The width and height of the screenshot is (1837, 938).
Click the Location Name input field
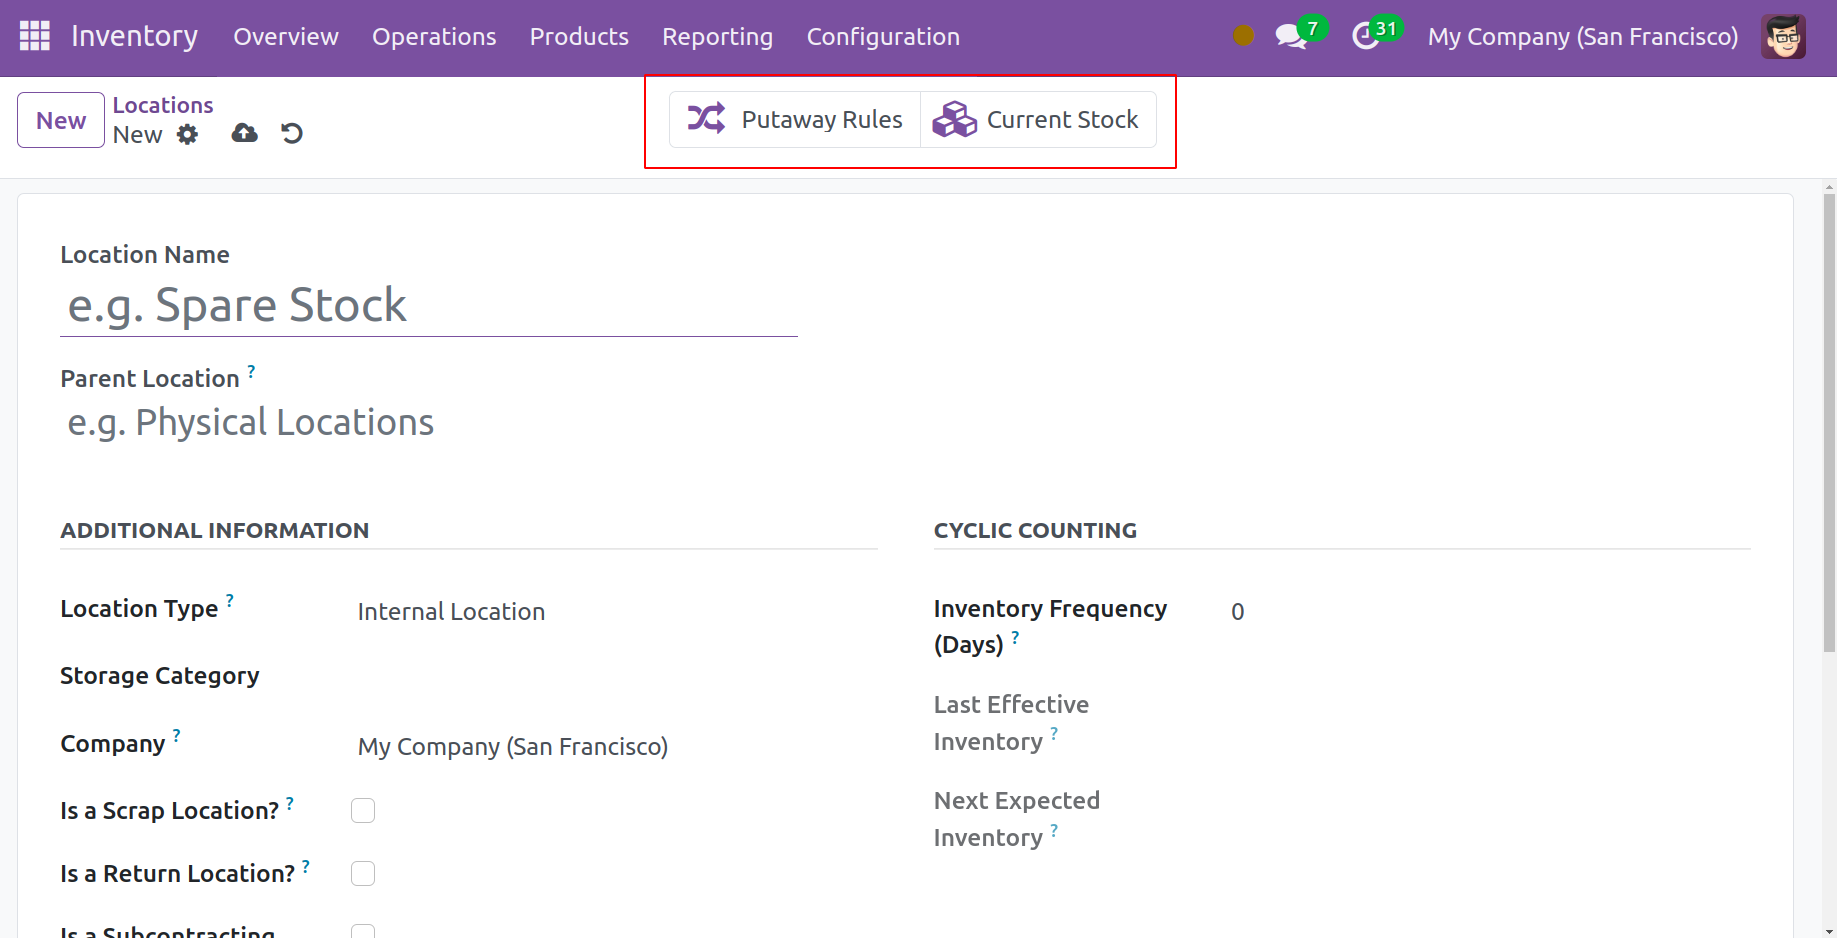pyautogui.click(x=428, y=306)
